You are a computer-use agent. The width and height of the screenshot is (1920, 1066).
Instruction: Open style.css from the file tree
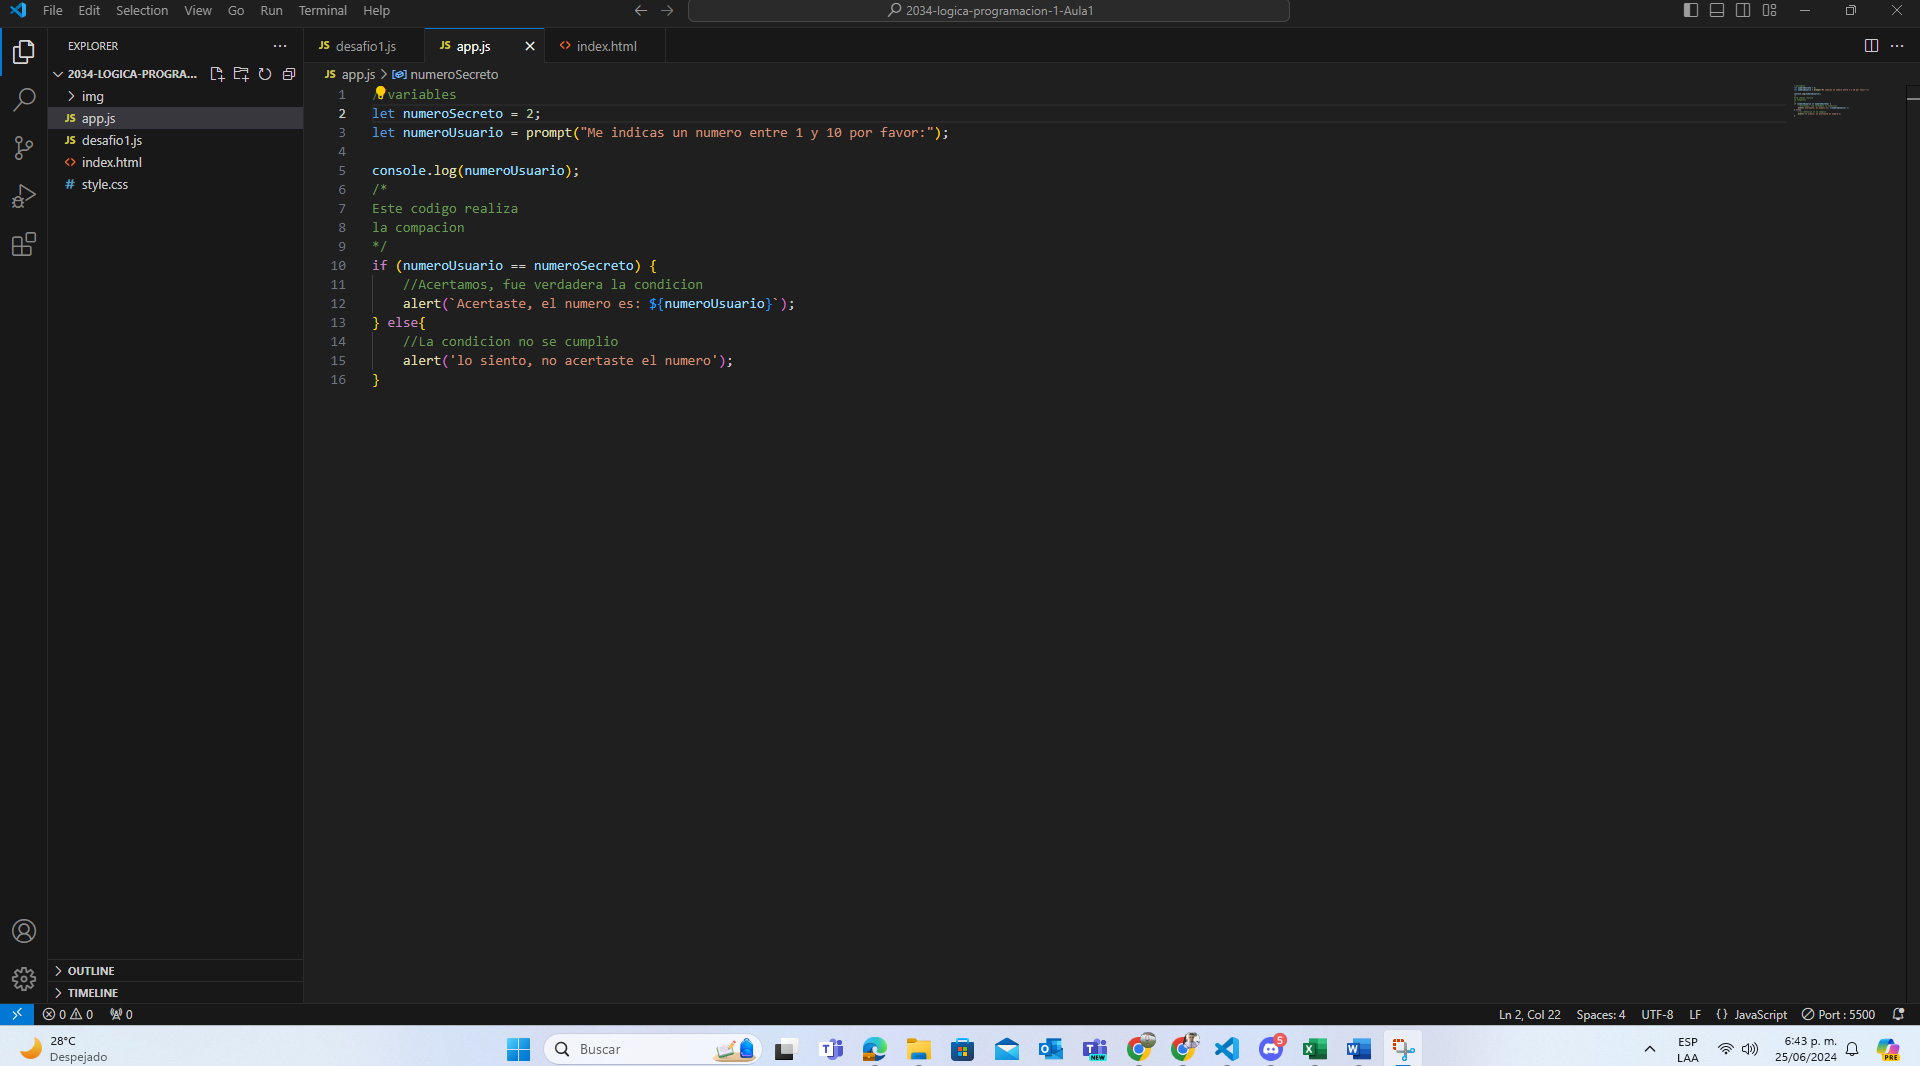pos(176,184)
